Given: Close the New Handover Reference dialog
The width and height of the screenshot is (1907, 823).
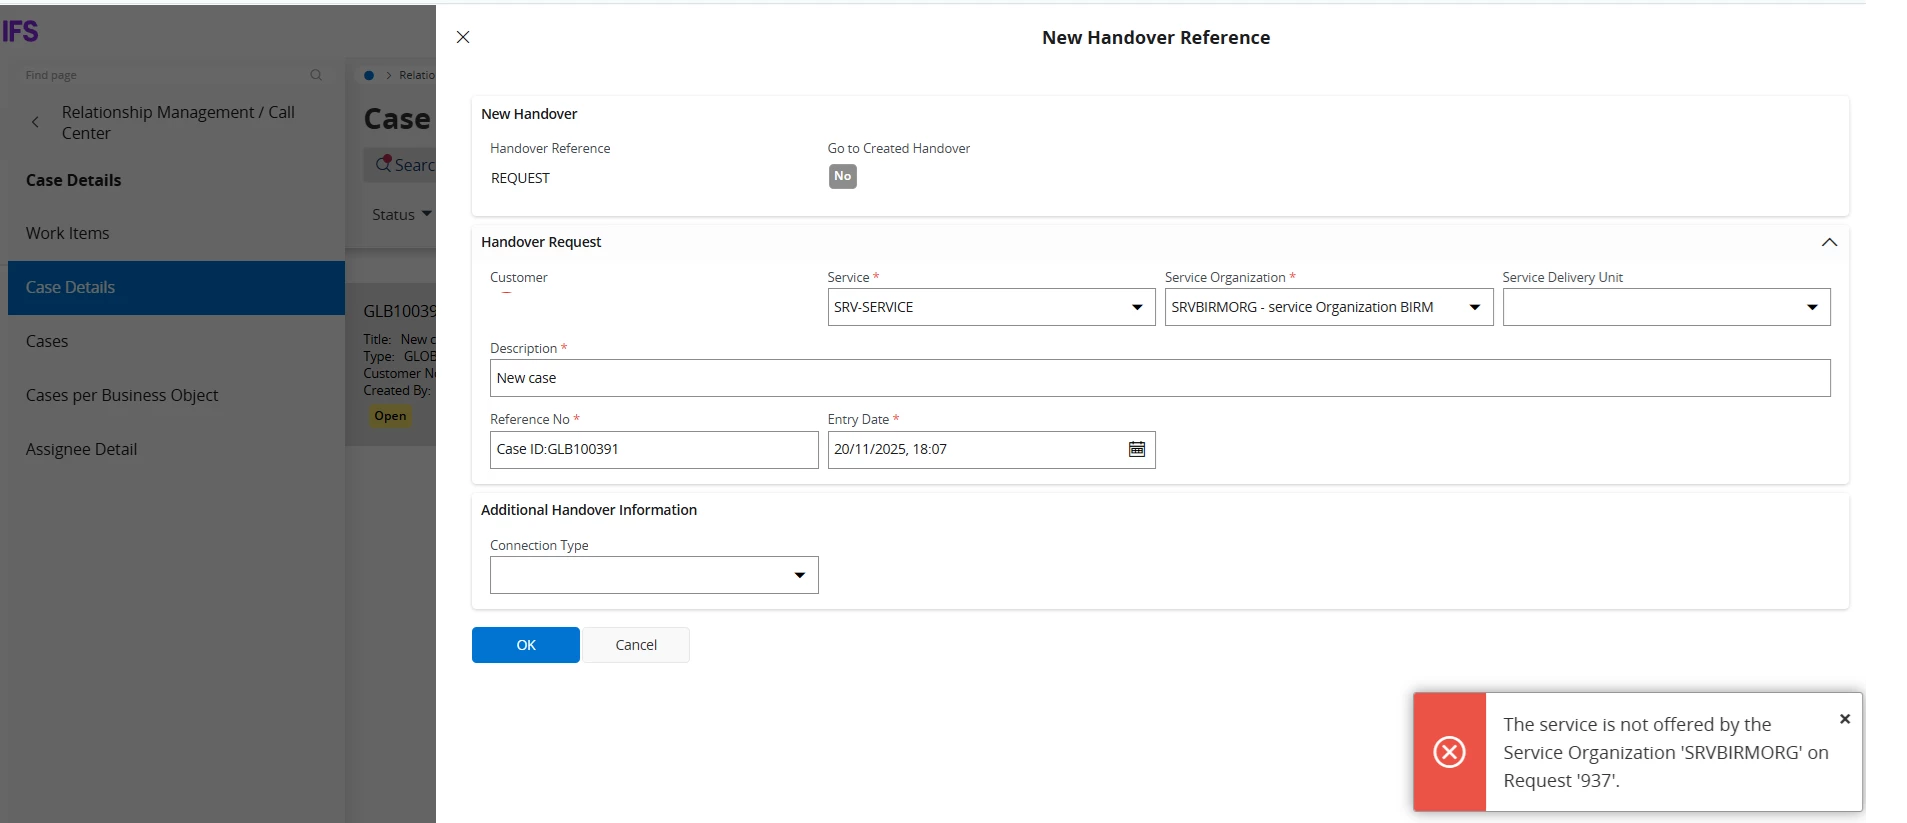Looking at the screenshot, I should coord(463,37).
